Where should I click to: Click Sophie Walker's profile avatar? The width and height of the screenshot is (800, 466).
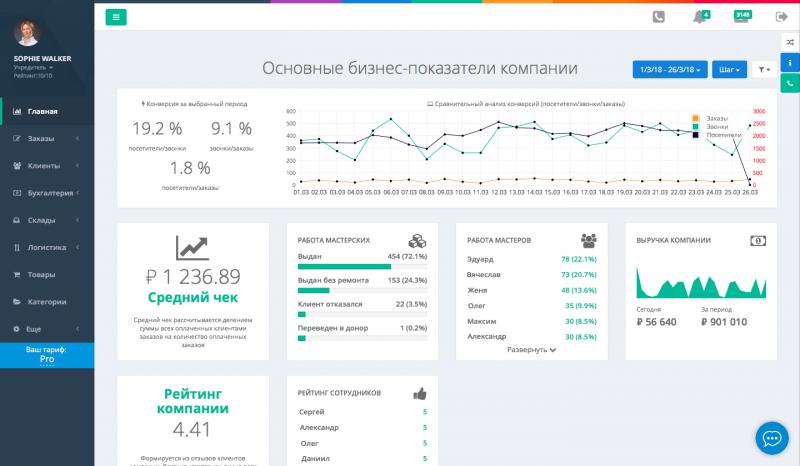click(x=28, y=33)
